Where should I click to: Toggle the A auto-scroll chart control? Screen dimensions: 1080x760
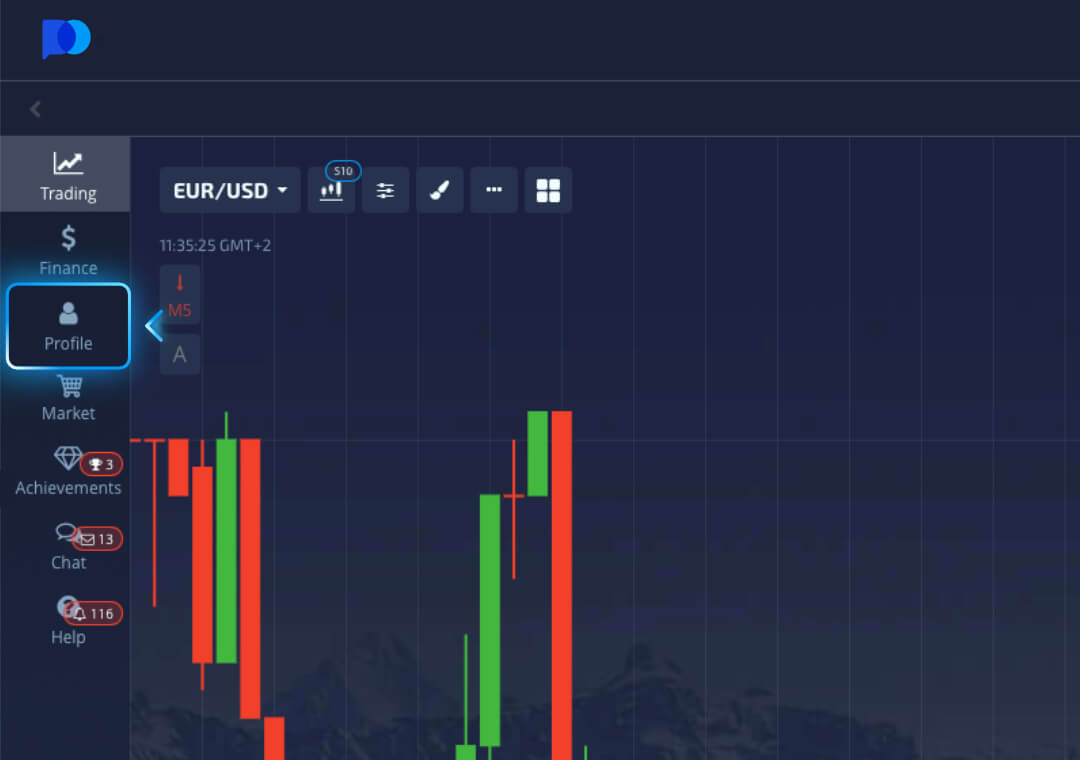click(179, 354)
